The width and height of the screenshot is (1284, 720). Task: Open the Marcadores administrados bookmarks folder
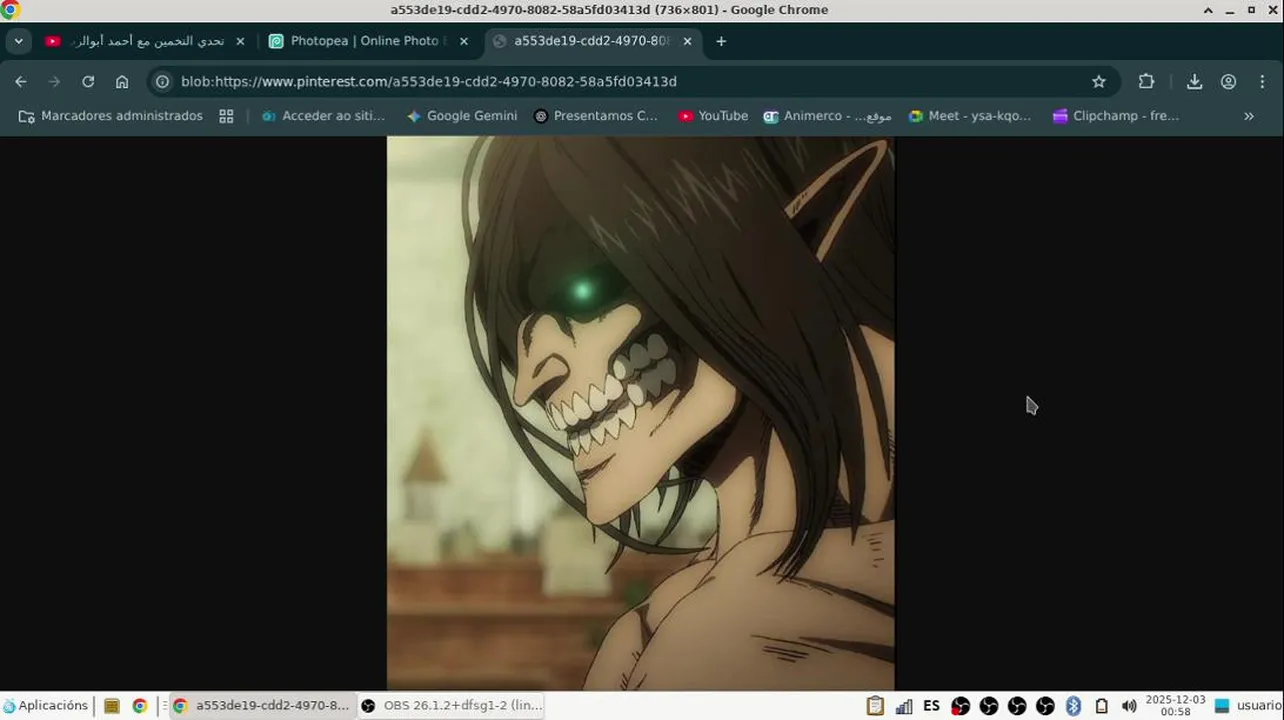[110, 116]
